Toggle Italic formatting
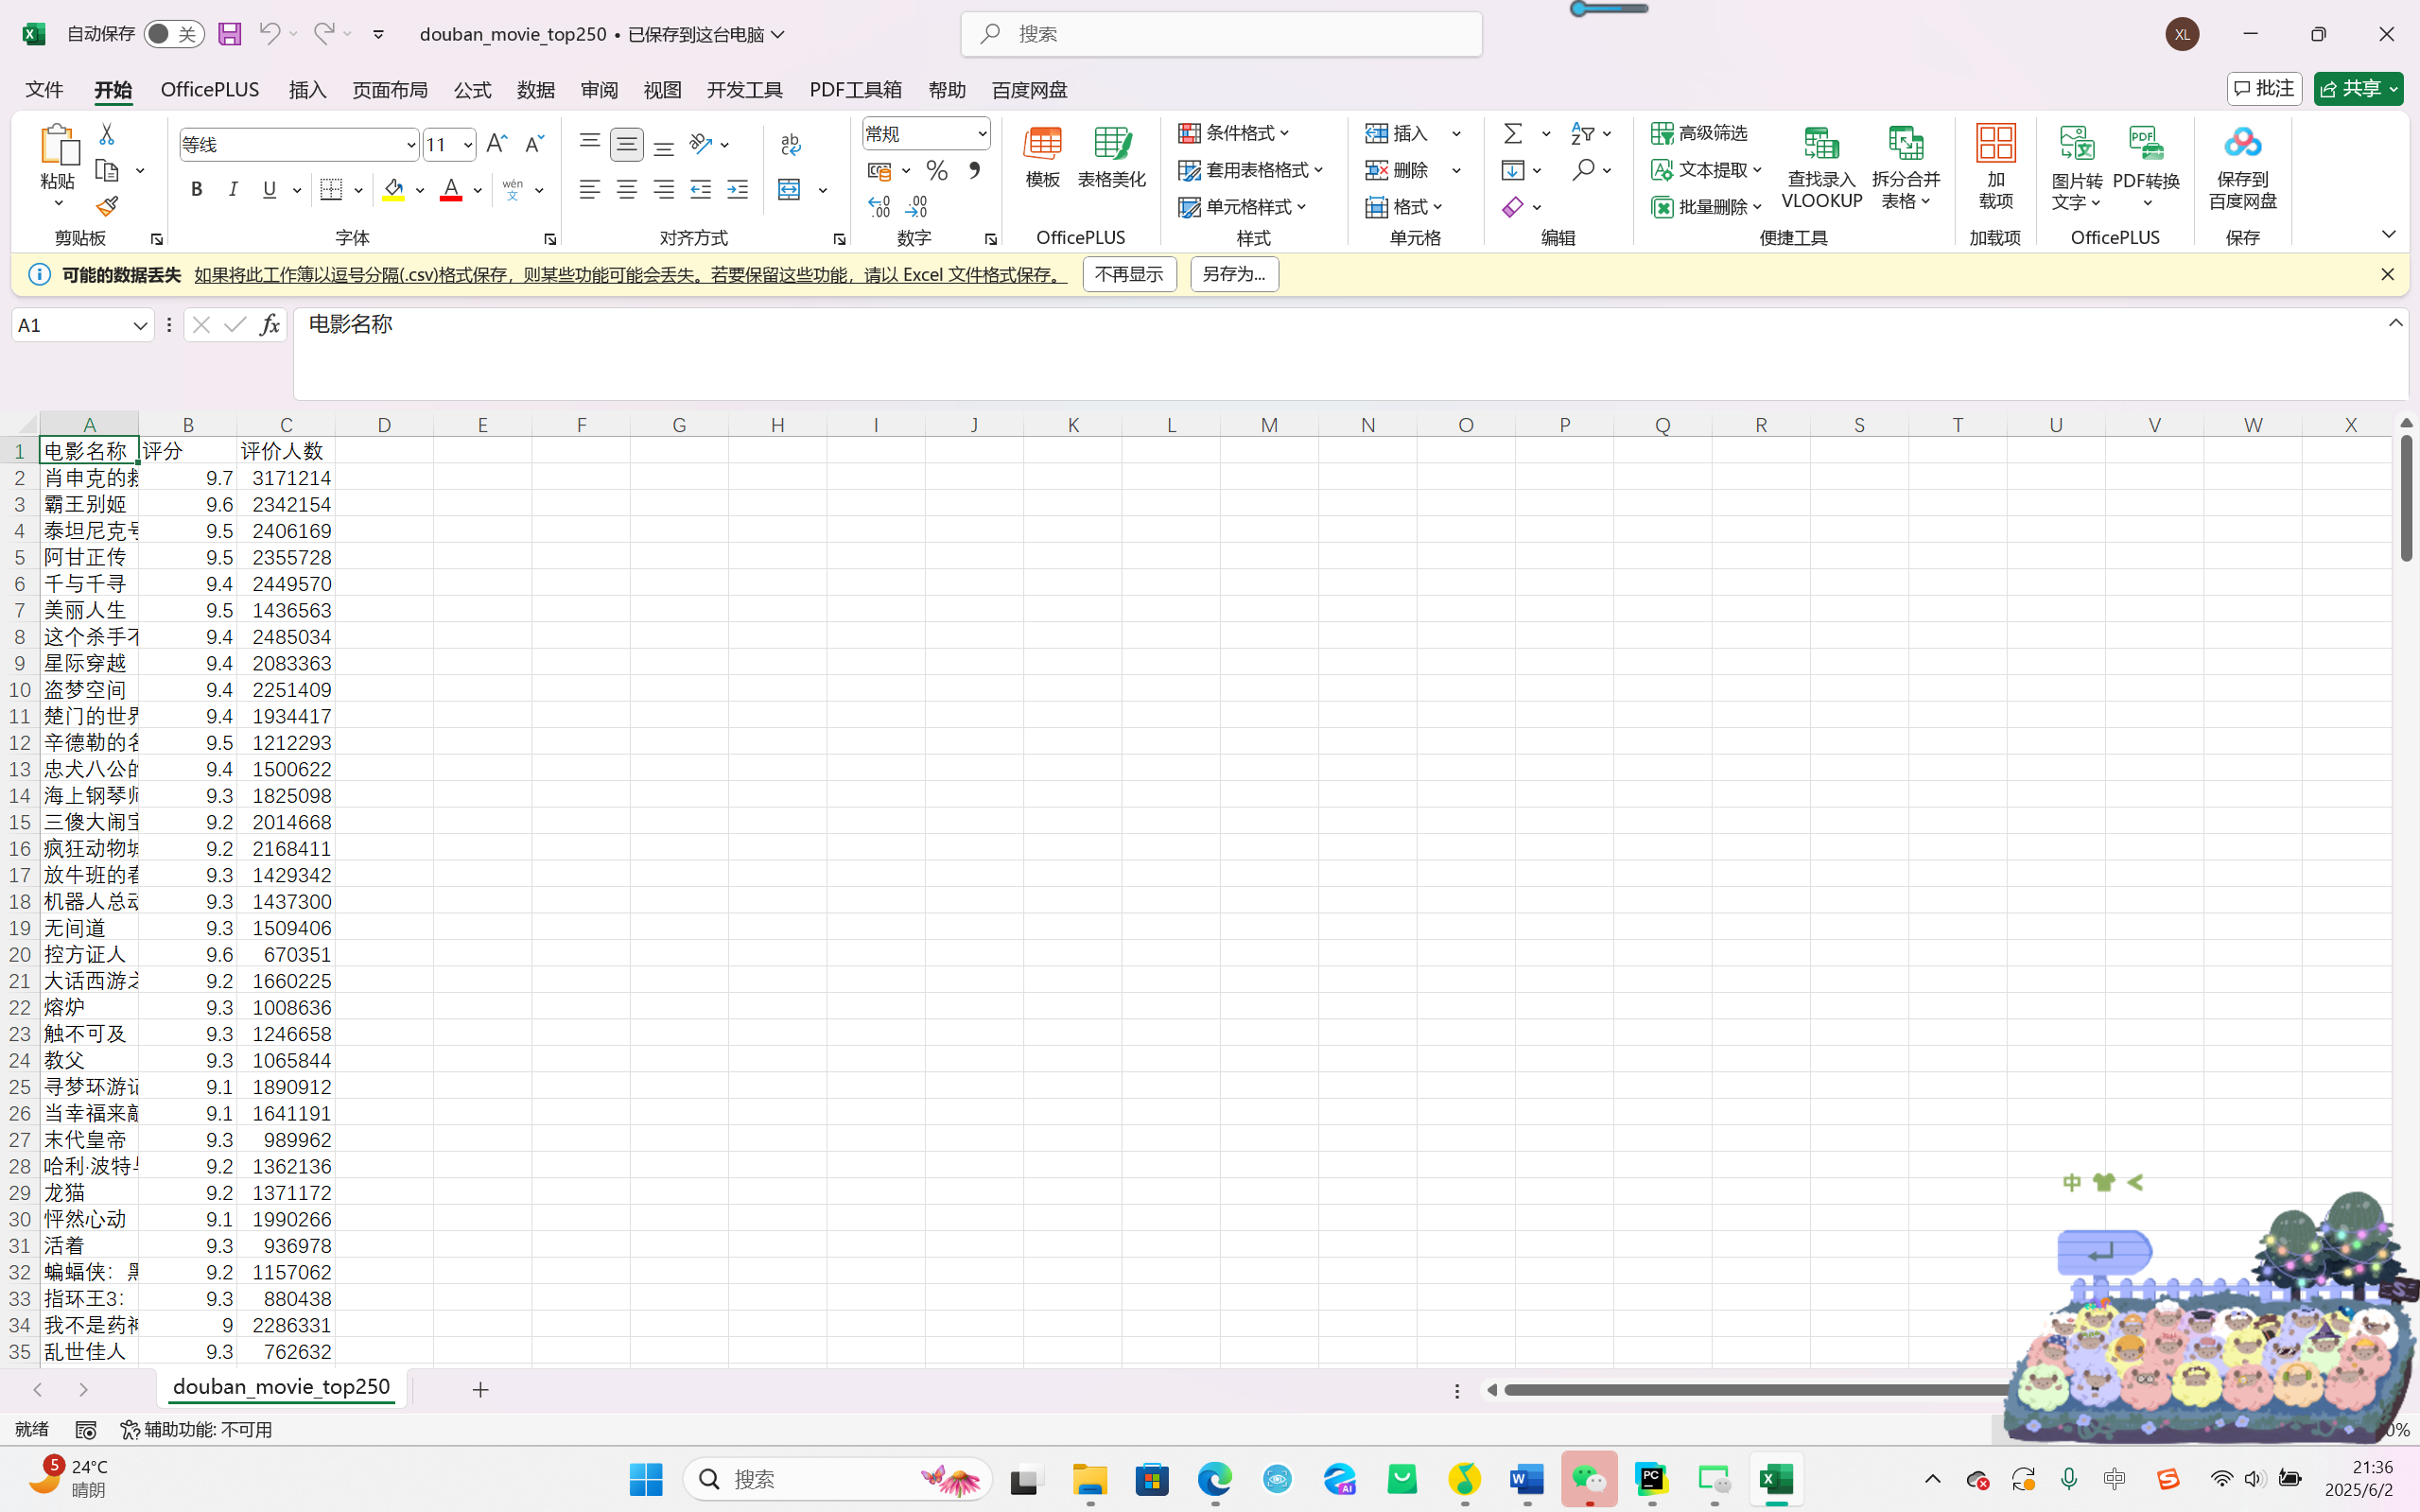2420x1512 pixels. [233, 190]
